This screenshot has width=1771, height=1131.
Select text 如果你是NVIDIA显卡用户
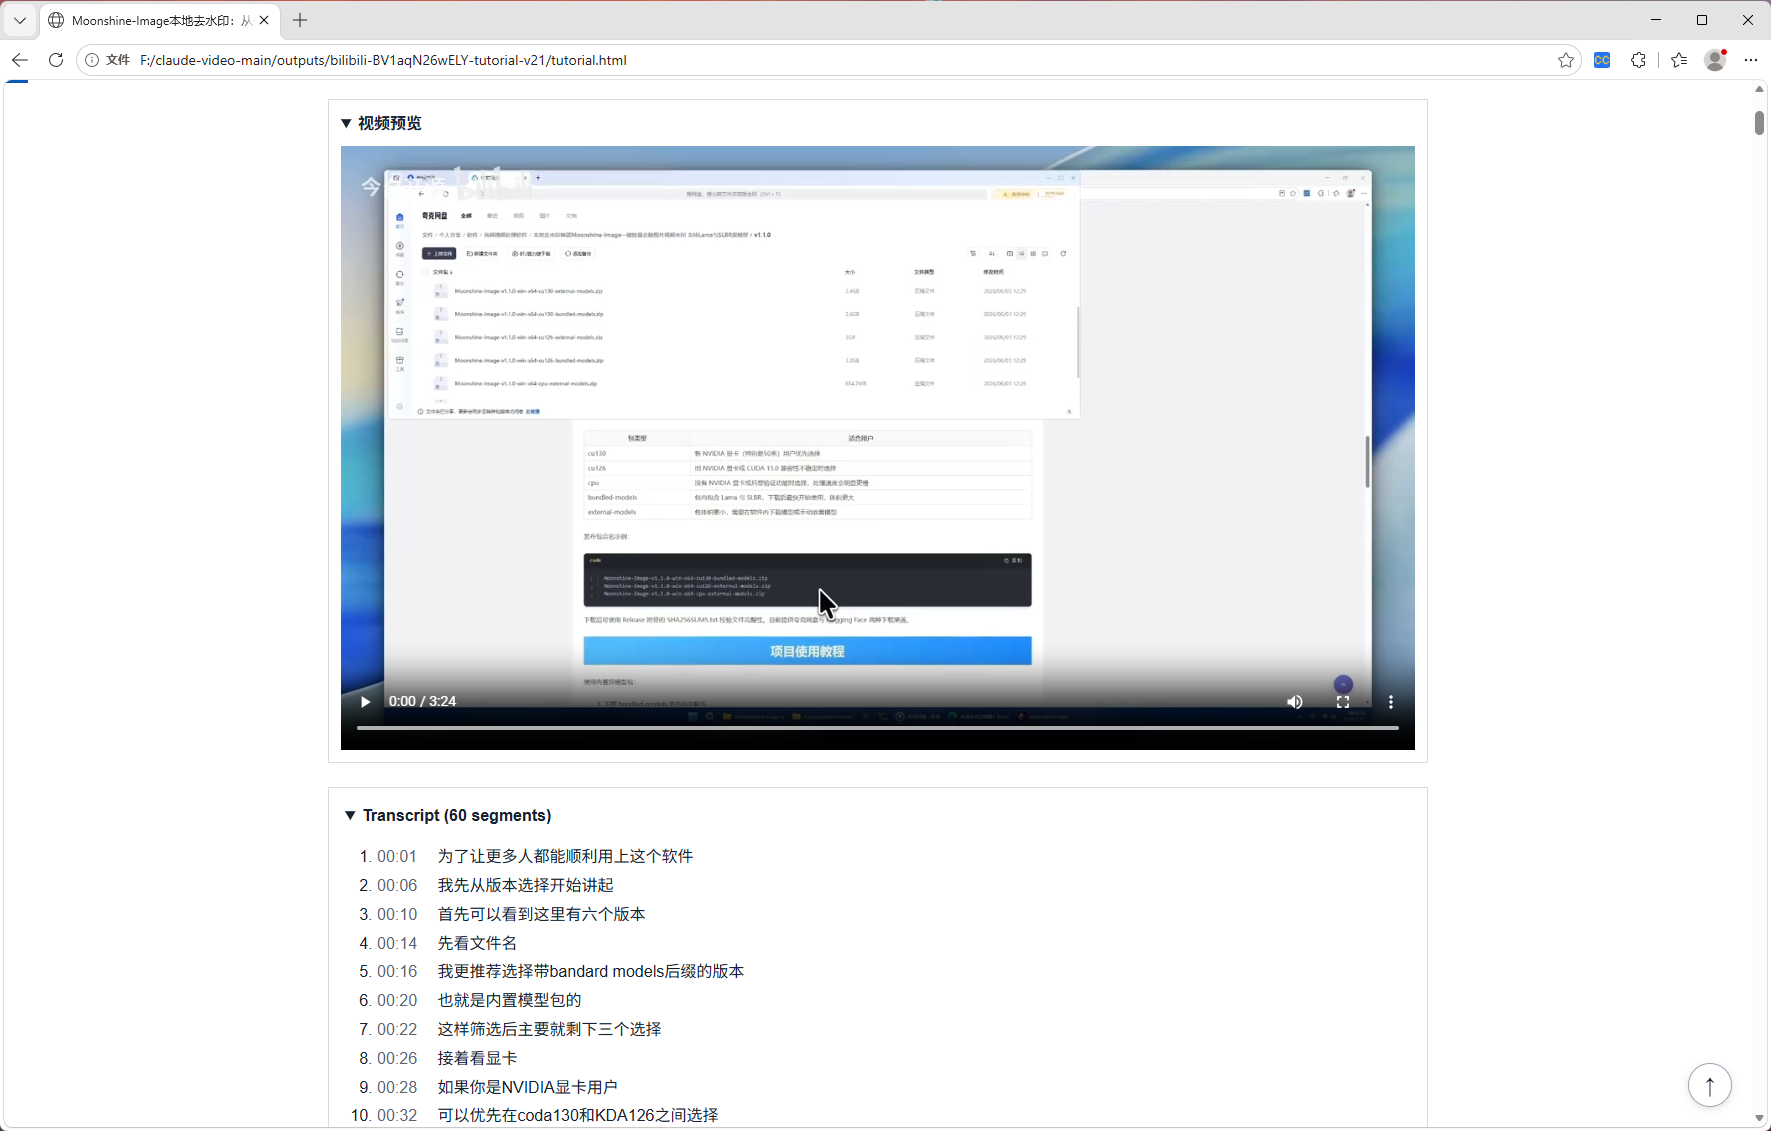pyautogui.click(x=527, y=1087)
